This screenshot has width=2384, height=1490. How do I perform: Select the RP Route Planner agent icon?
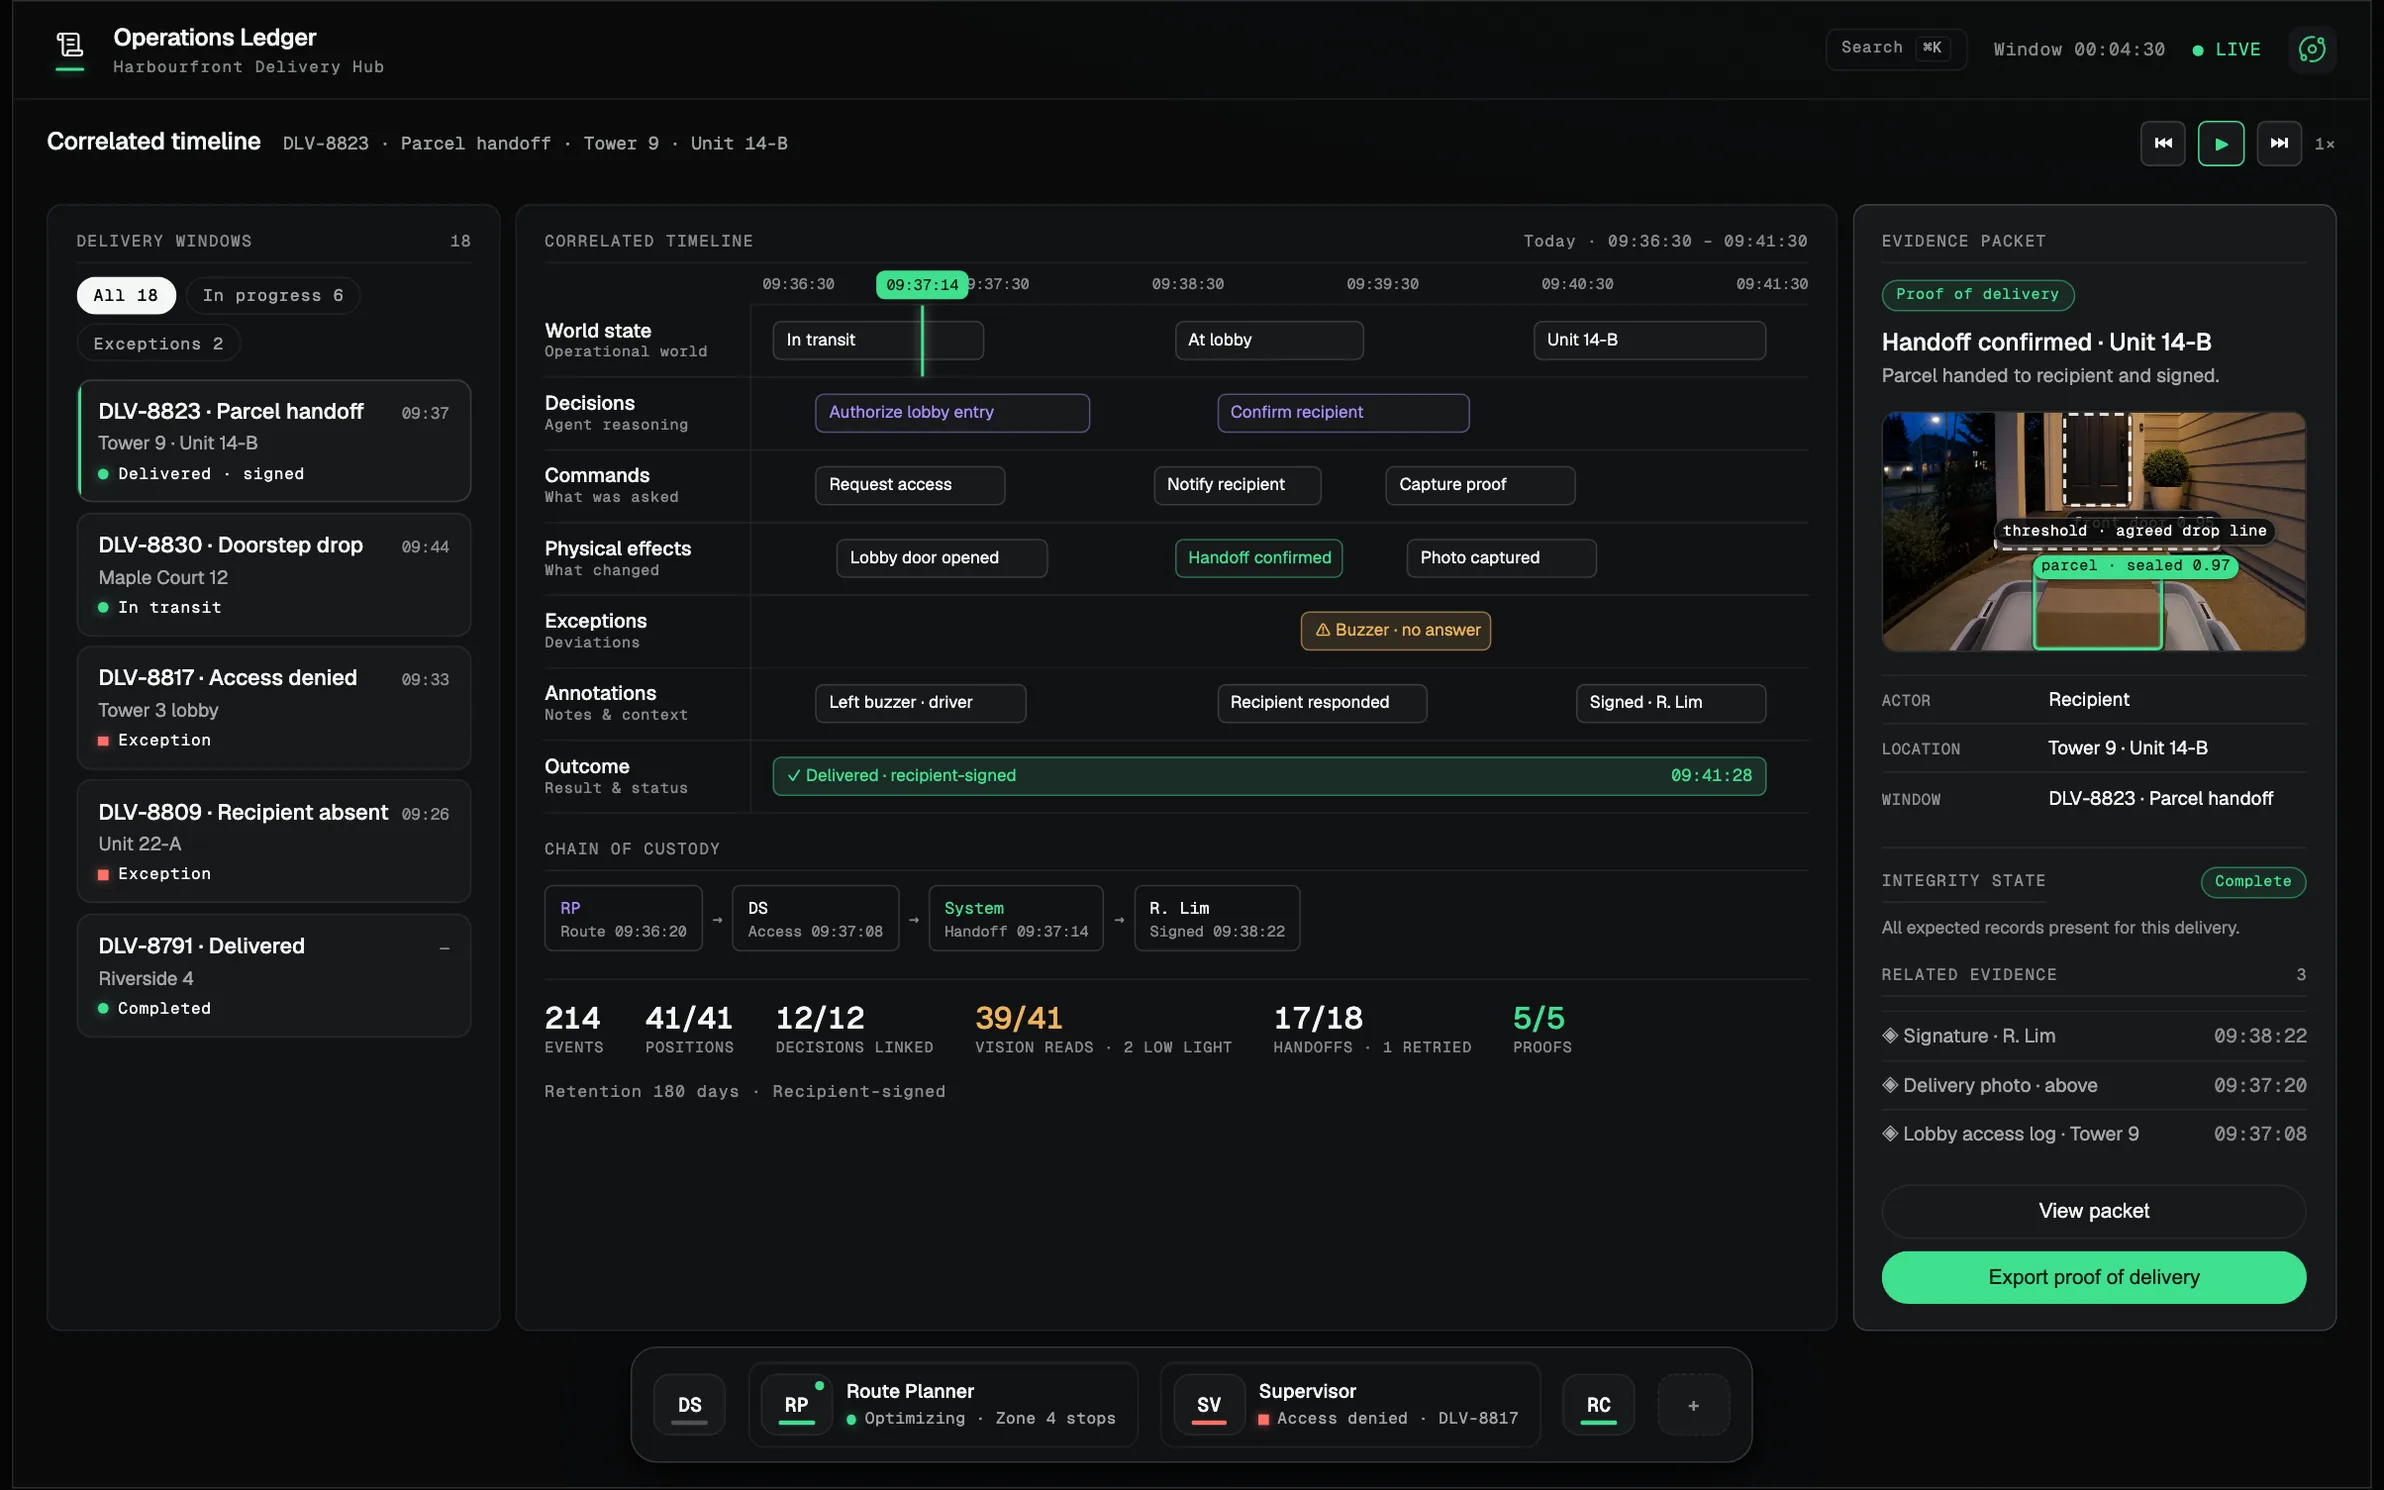pyautogui.click(x=796, y=1405)
